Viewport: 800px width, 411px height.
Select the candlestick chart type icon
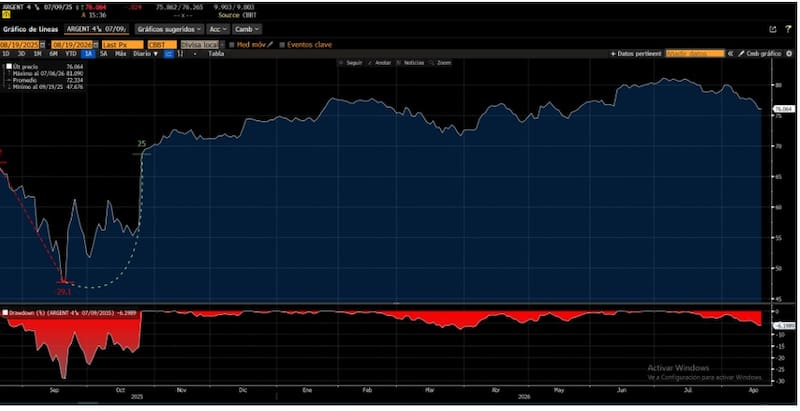(x=180, y=54)
